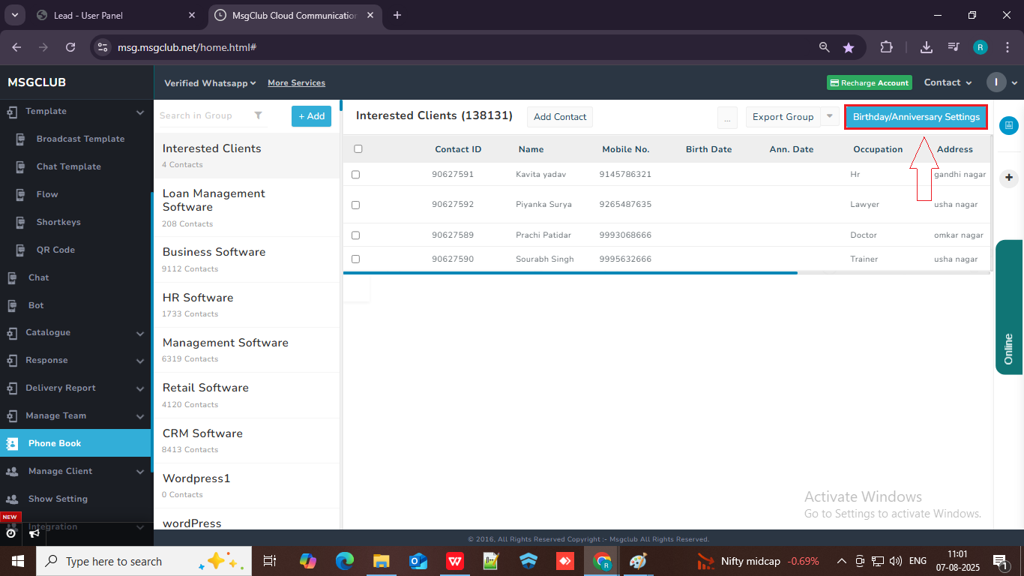Select the Retail Software group

click(247, 395)
